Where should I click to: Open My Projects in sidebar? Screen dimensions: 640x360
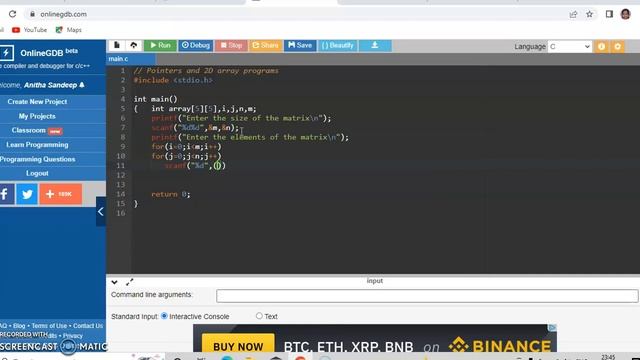click(37, 116)
